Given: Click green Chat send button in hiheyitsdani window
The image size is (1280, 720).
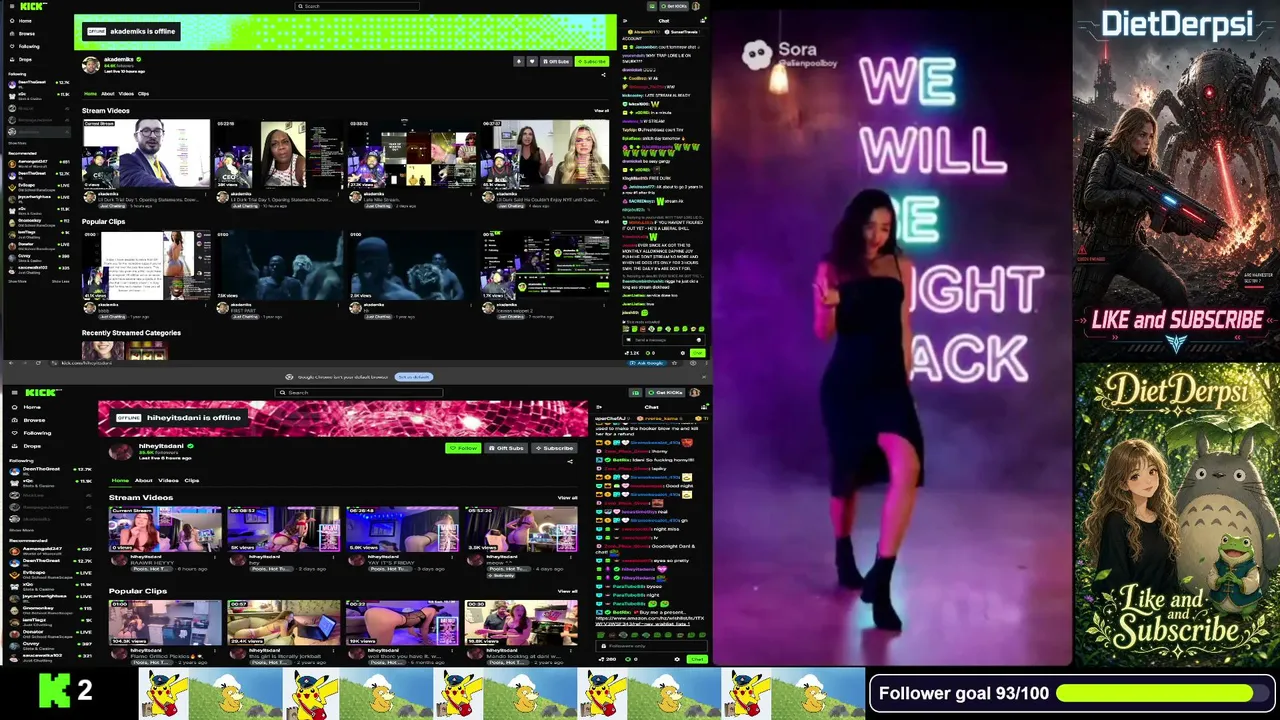Looking at the screenshot, I should (x=697, y=659).
